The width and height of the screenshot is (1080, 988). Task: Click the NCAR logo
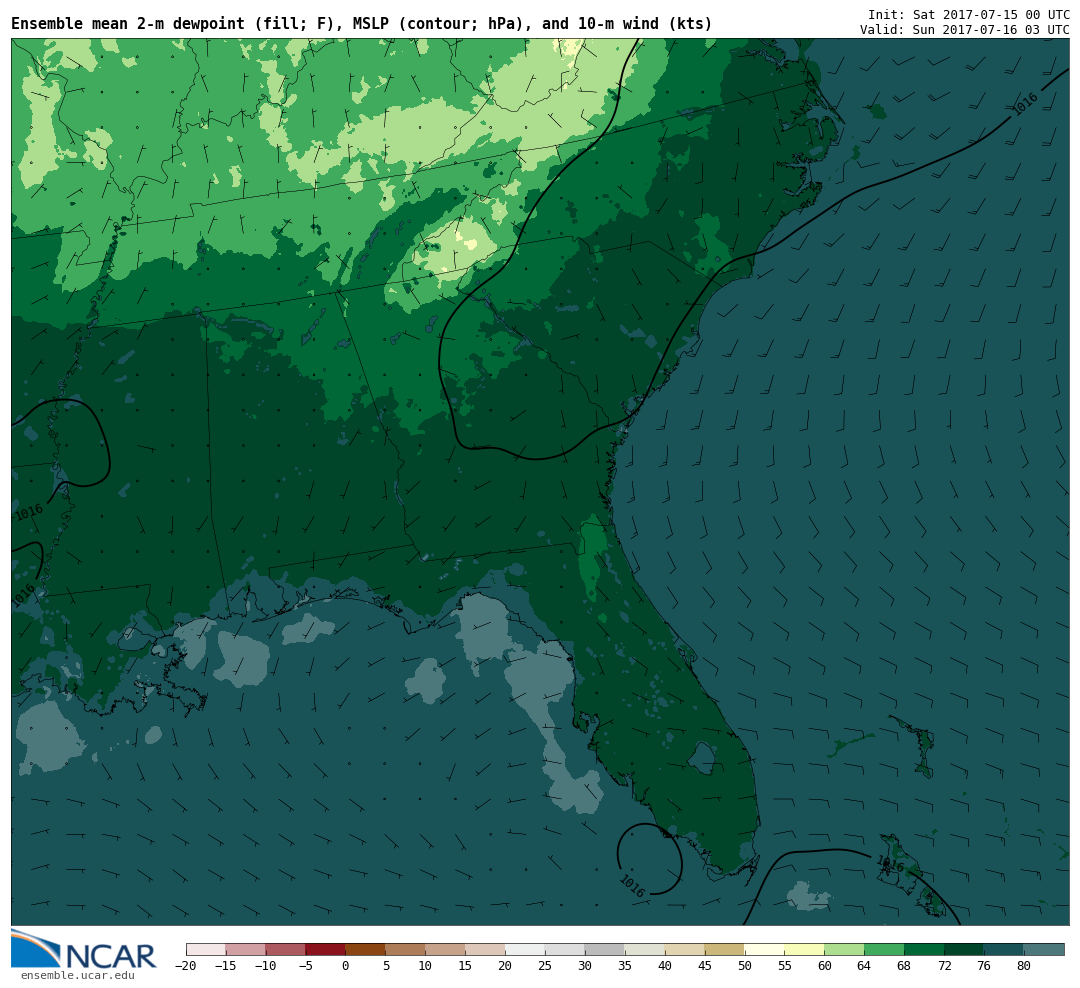click(x=84, y=949)
